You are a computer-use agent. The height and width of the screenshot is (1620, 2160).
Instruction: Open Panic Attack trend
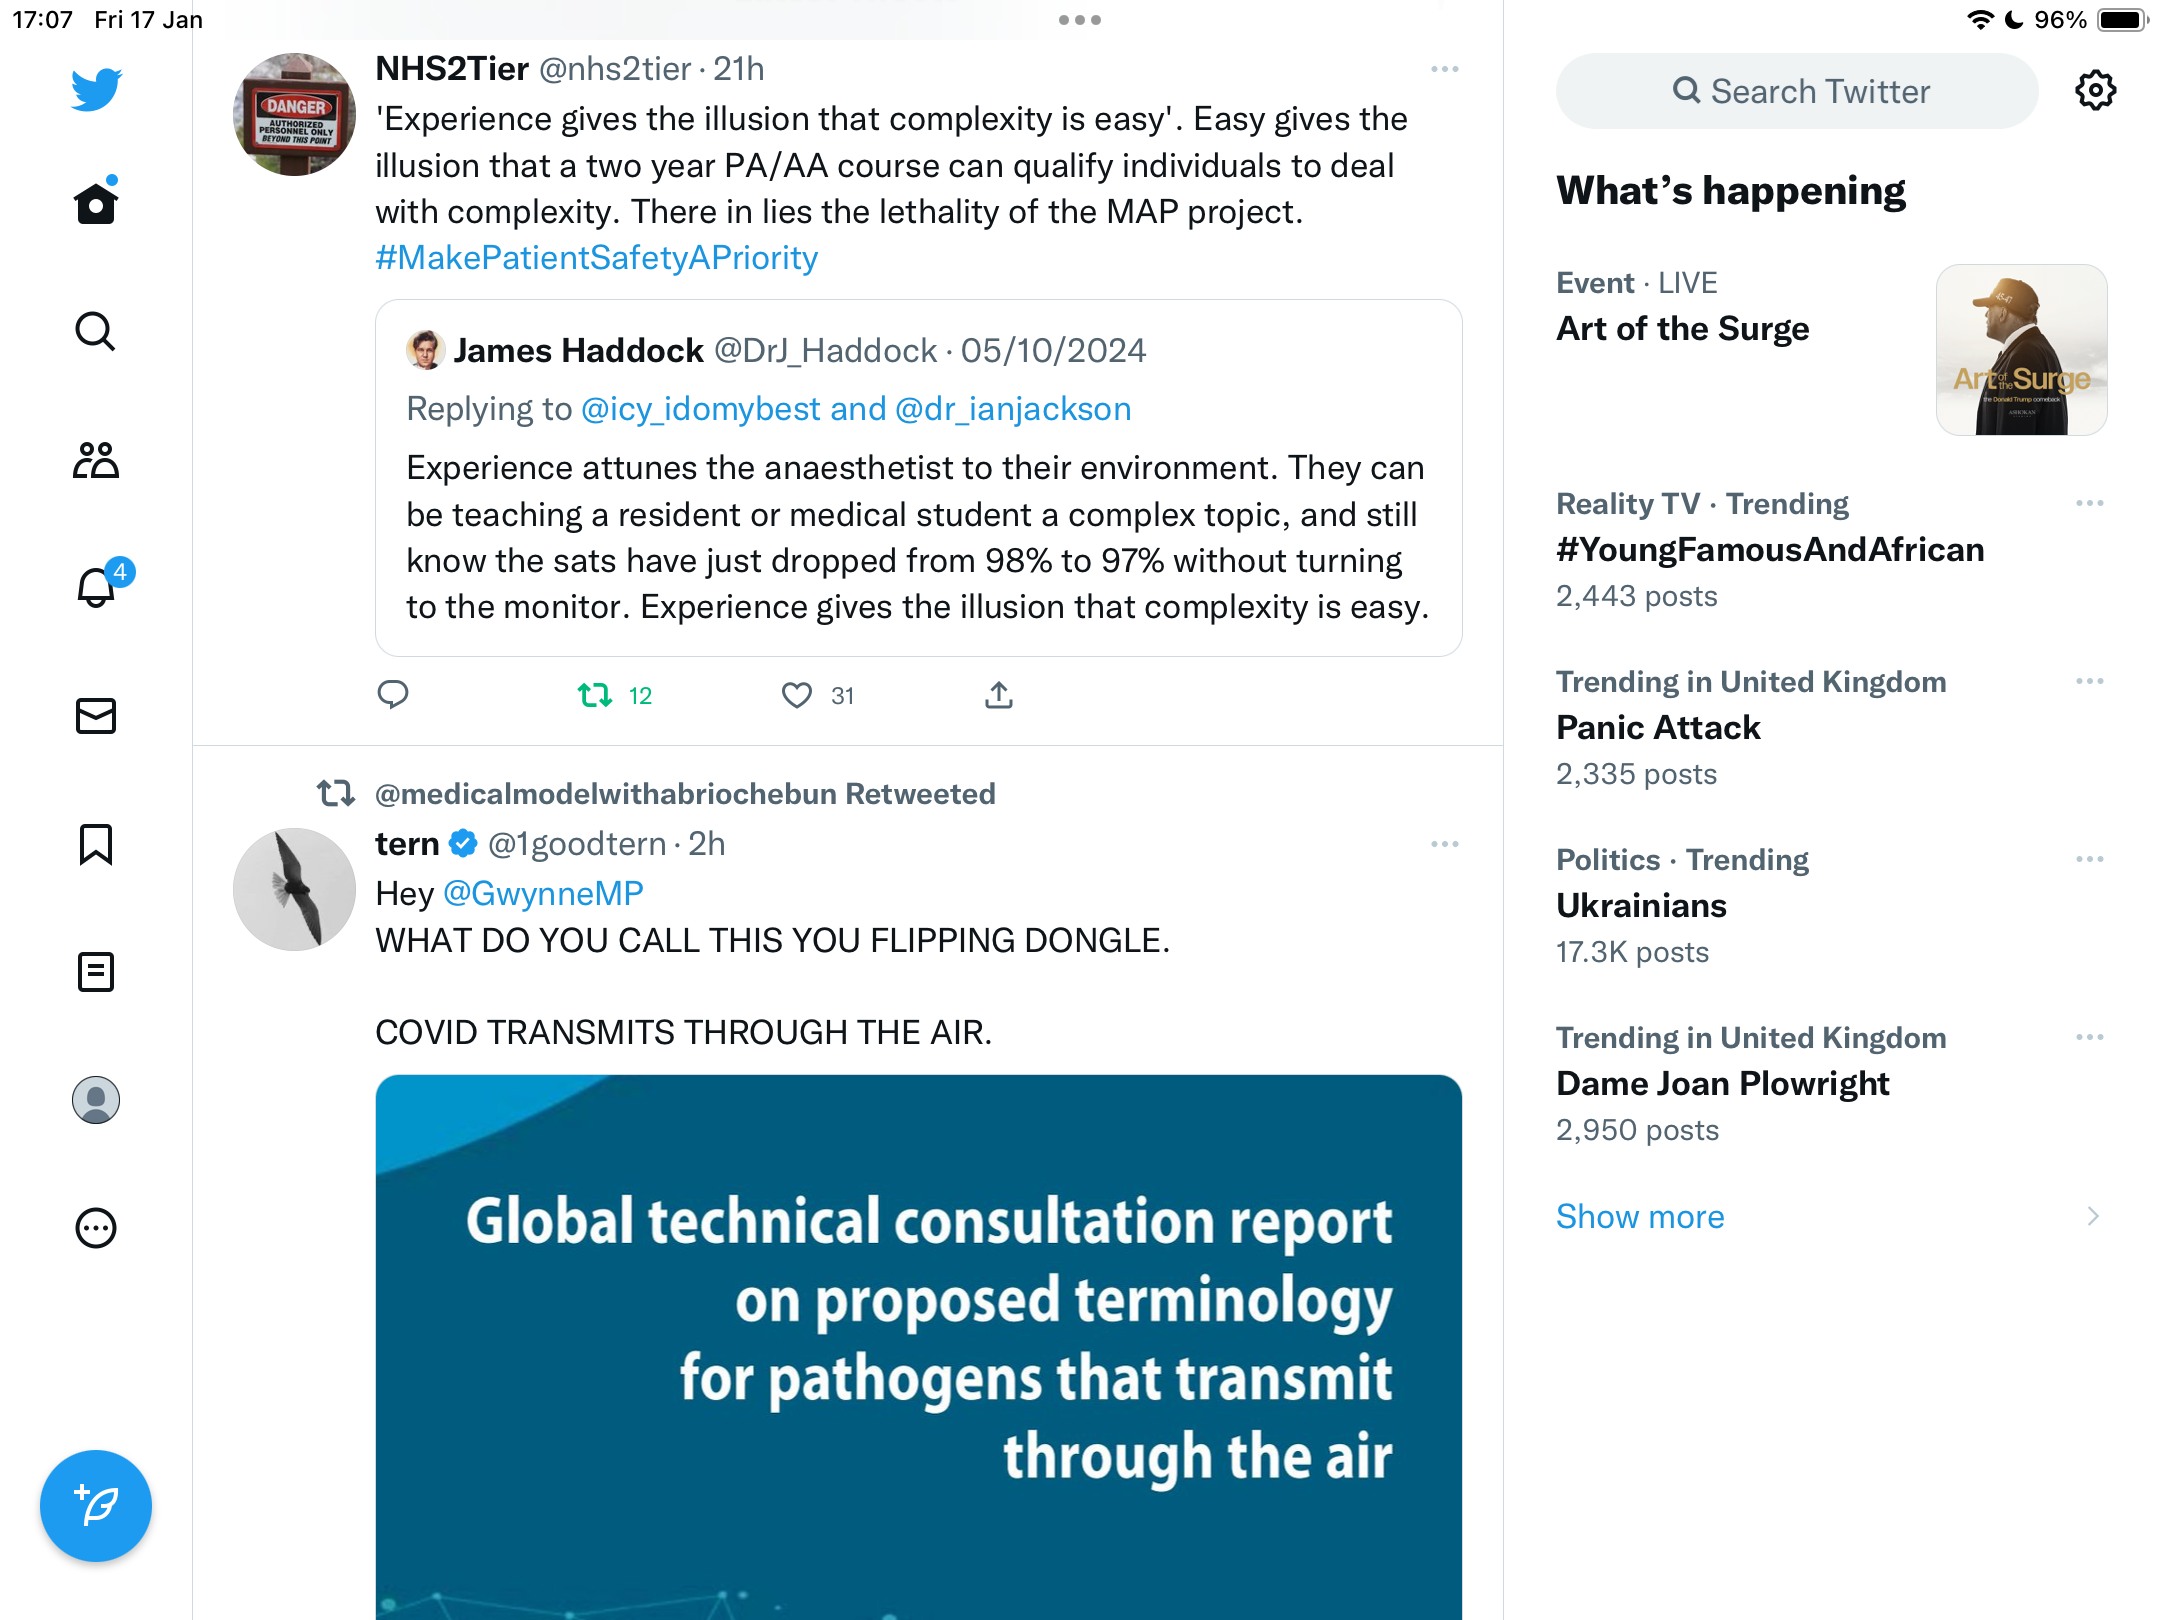click(x=1658, y=728)
